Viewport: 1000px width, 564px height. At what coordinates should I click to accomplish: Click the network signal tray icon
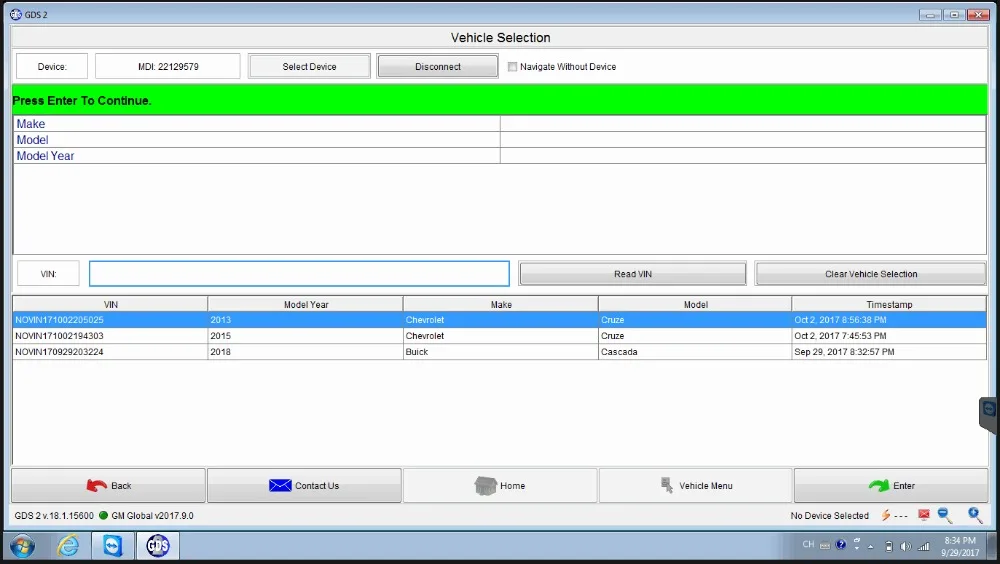pos(923,546)
